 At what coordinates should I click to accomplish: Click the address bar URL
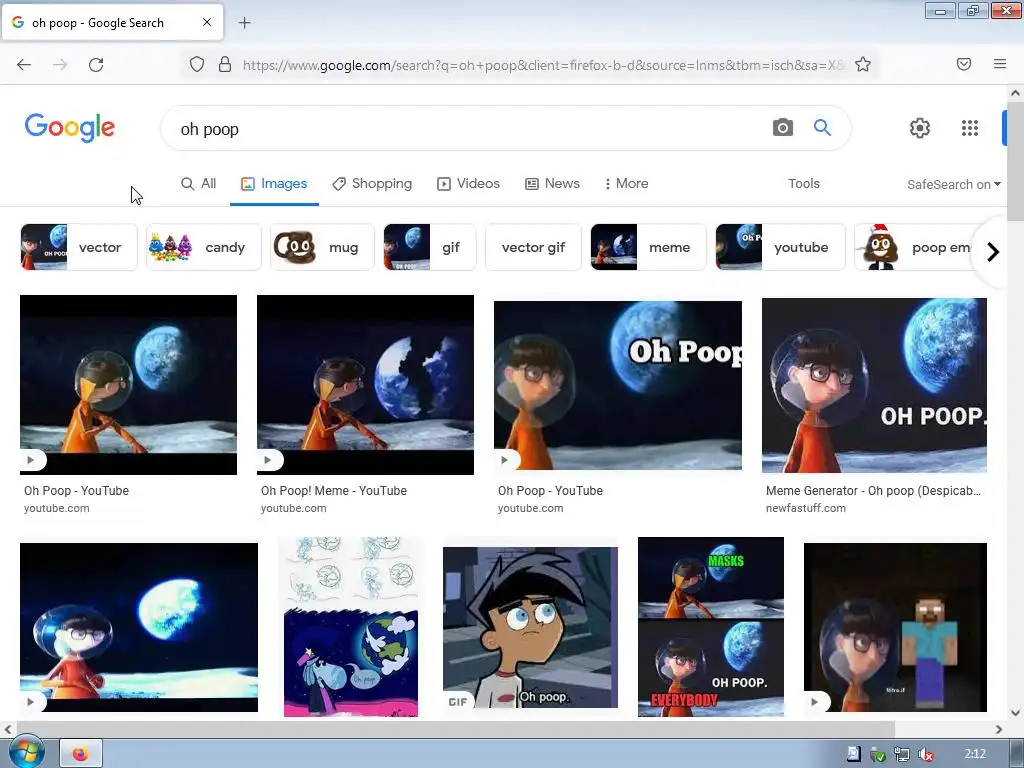(543, 65)
